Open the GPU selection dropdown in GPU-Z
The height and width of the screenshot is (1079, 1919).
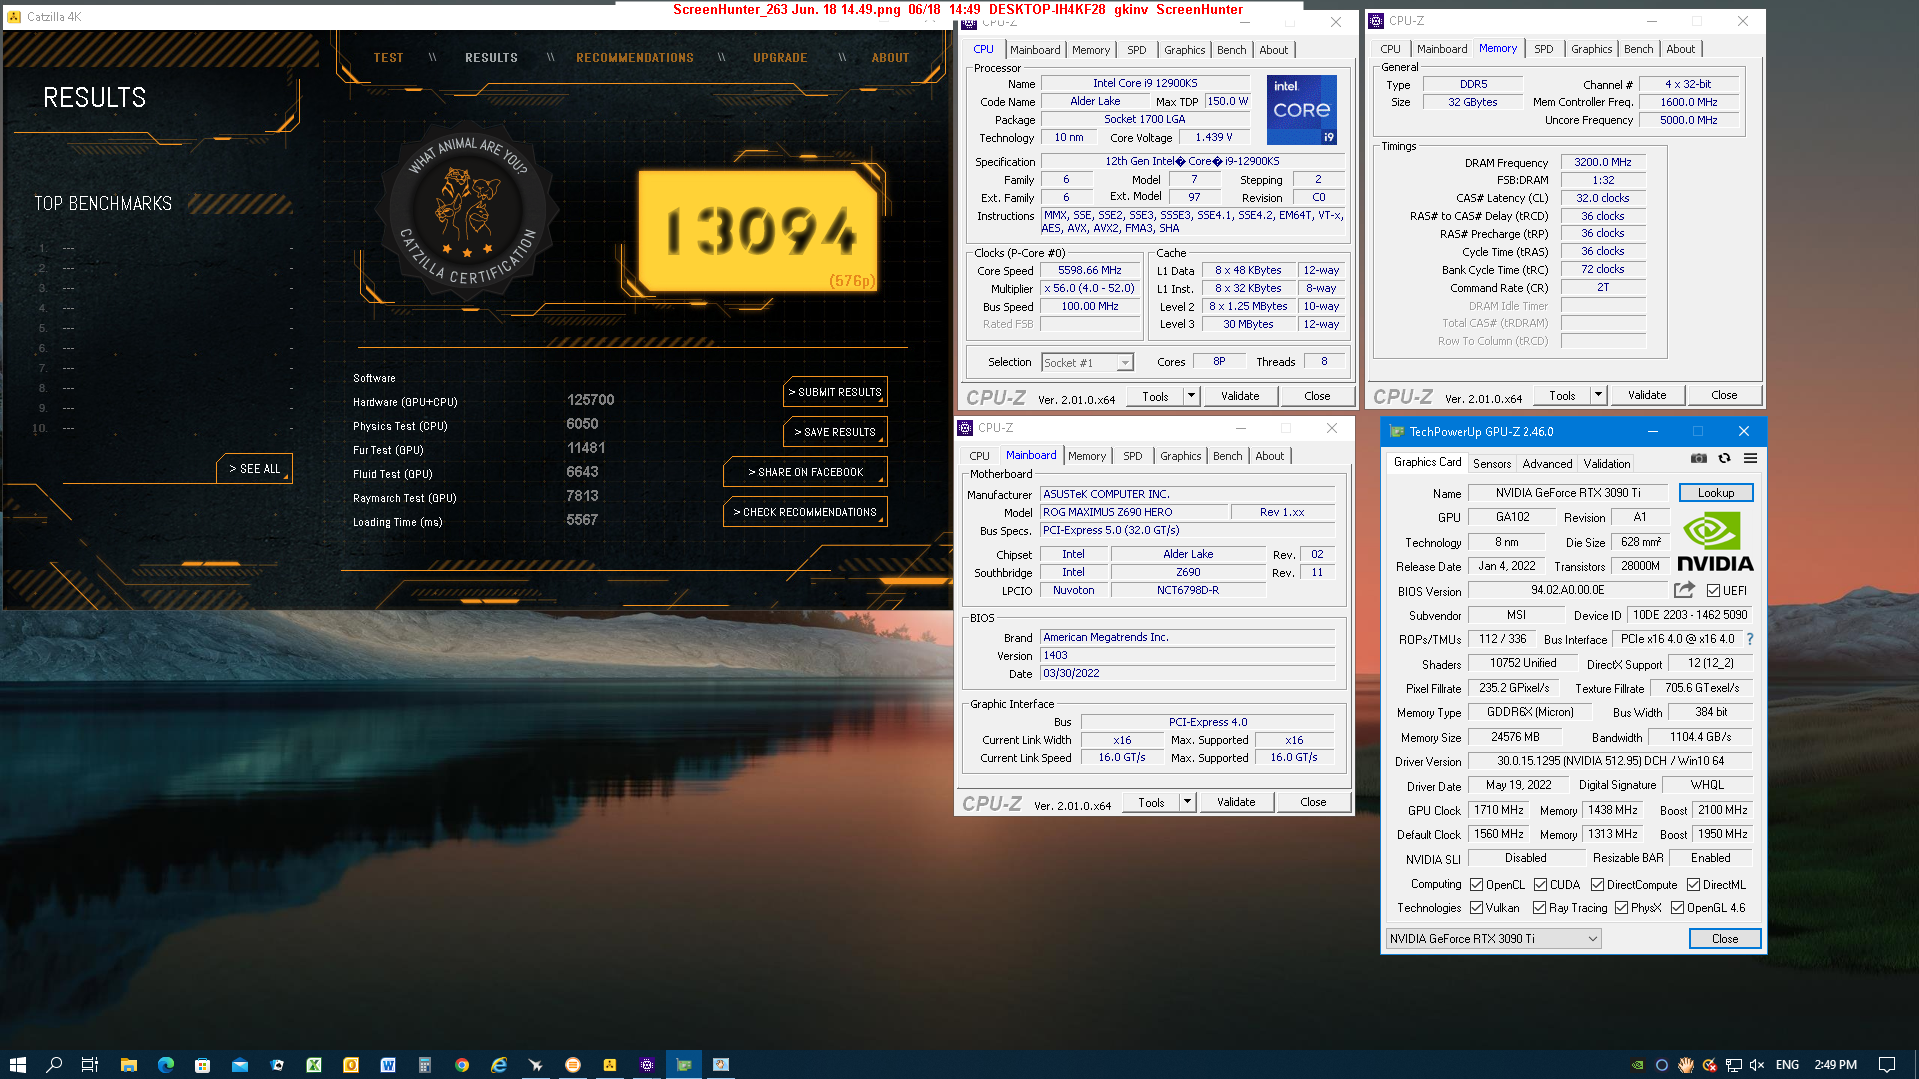pos(1493,939)
